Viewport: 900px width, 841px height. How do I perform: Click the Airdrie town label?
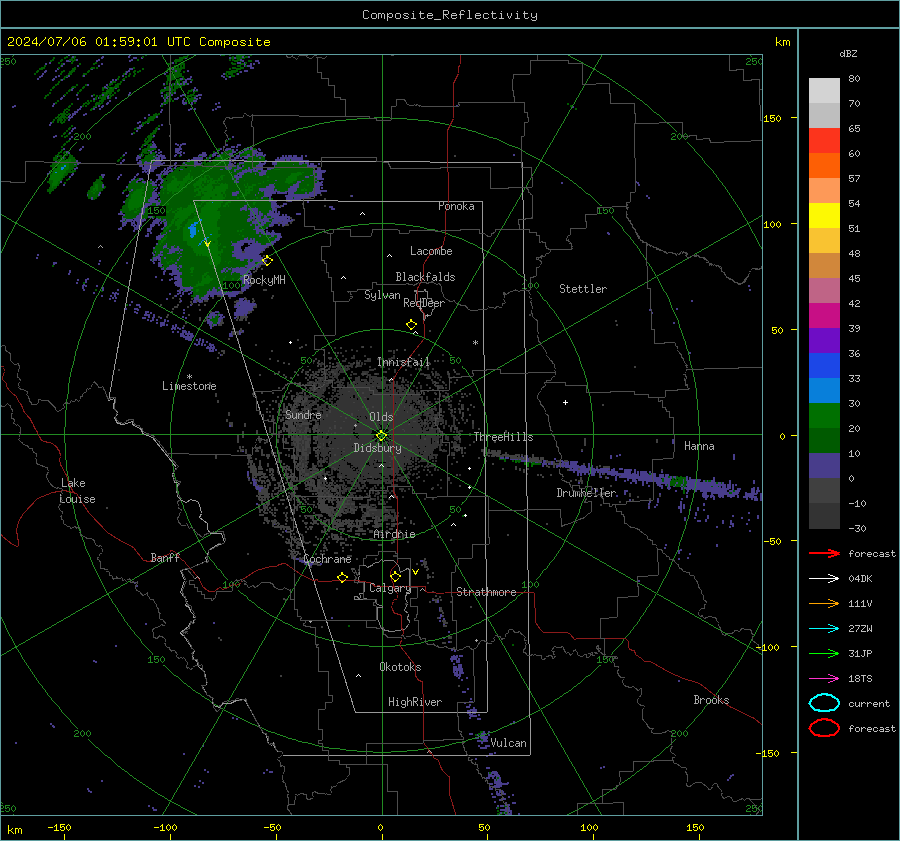(x=394, y=534)
